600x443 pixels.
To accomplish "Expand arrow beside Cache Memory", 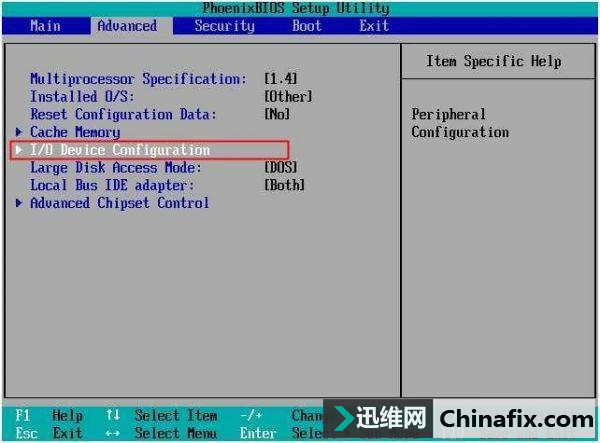I will [18, 132].
